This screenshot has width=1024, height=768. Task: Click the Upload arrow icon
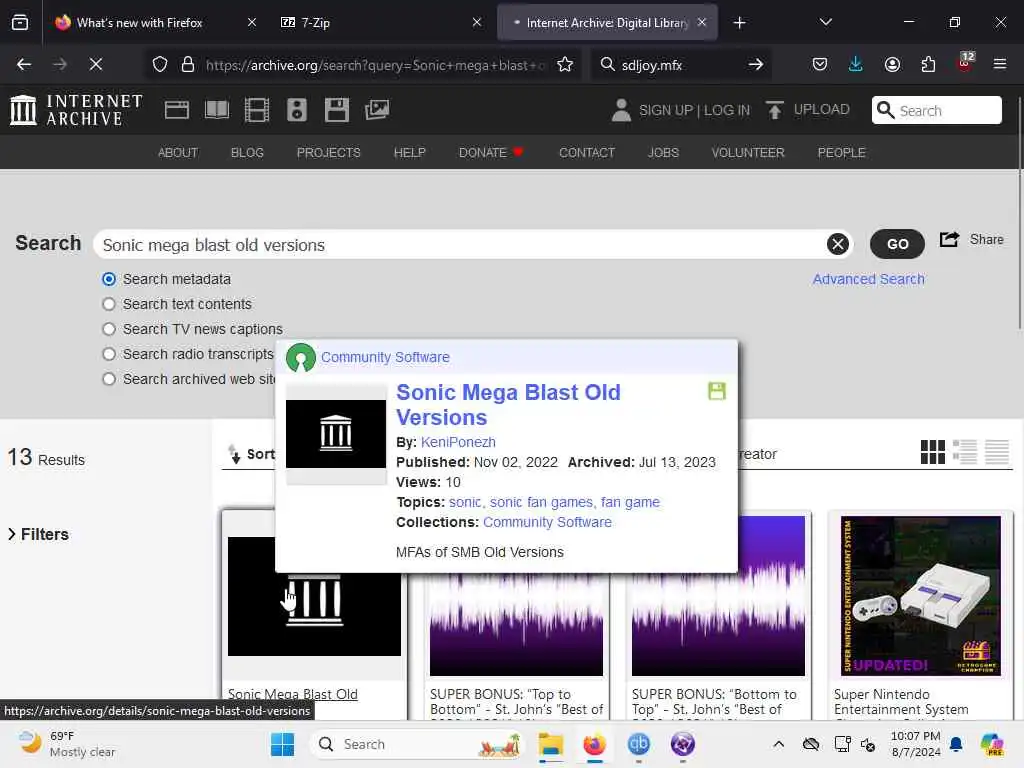click(775, 110)
